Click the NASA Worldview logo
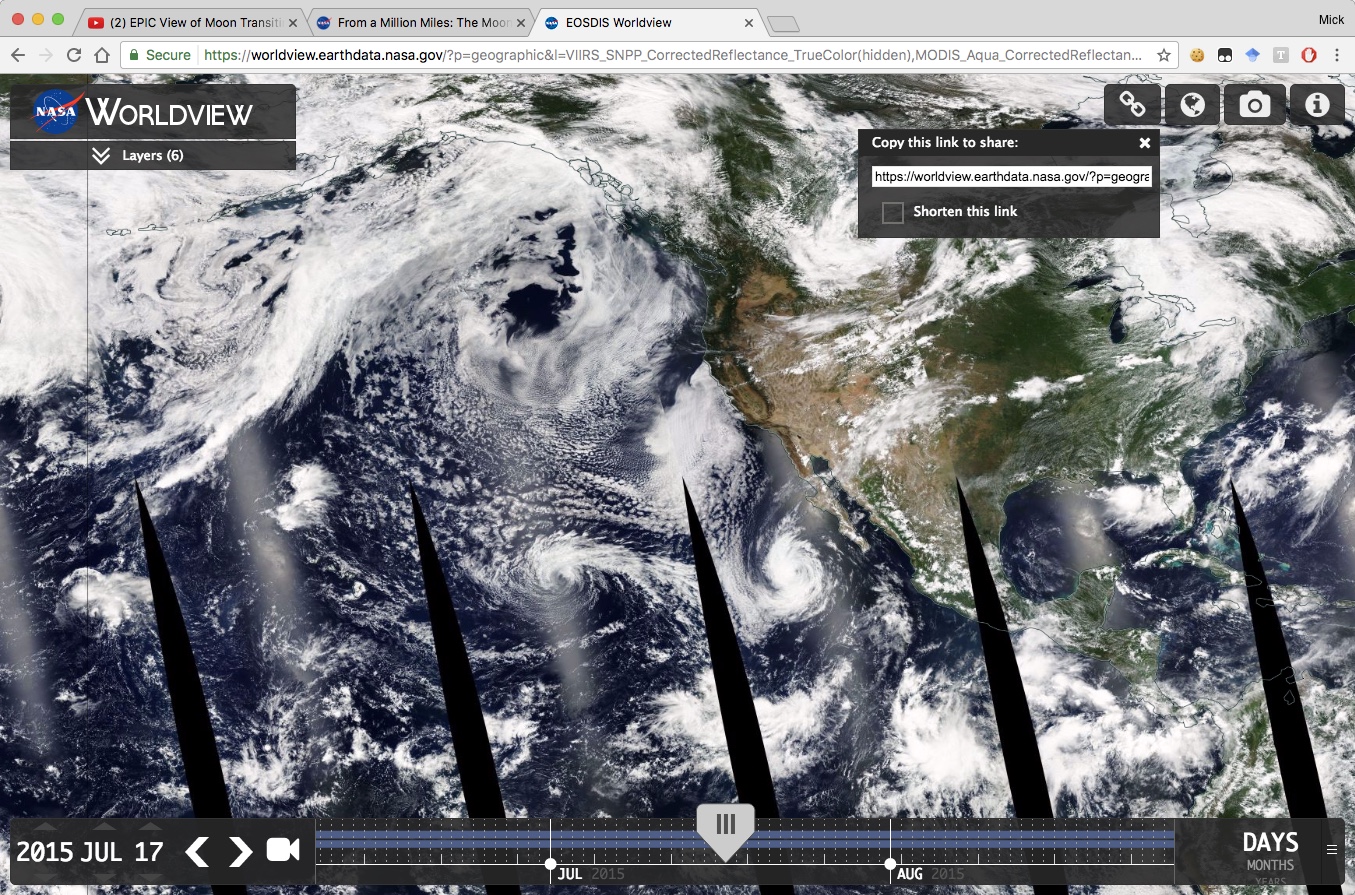This screenshot has height=895, width=1355. click(x=152, y=112)
